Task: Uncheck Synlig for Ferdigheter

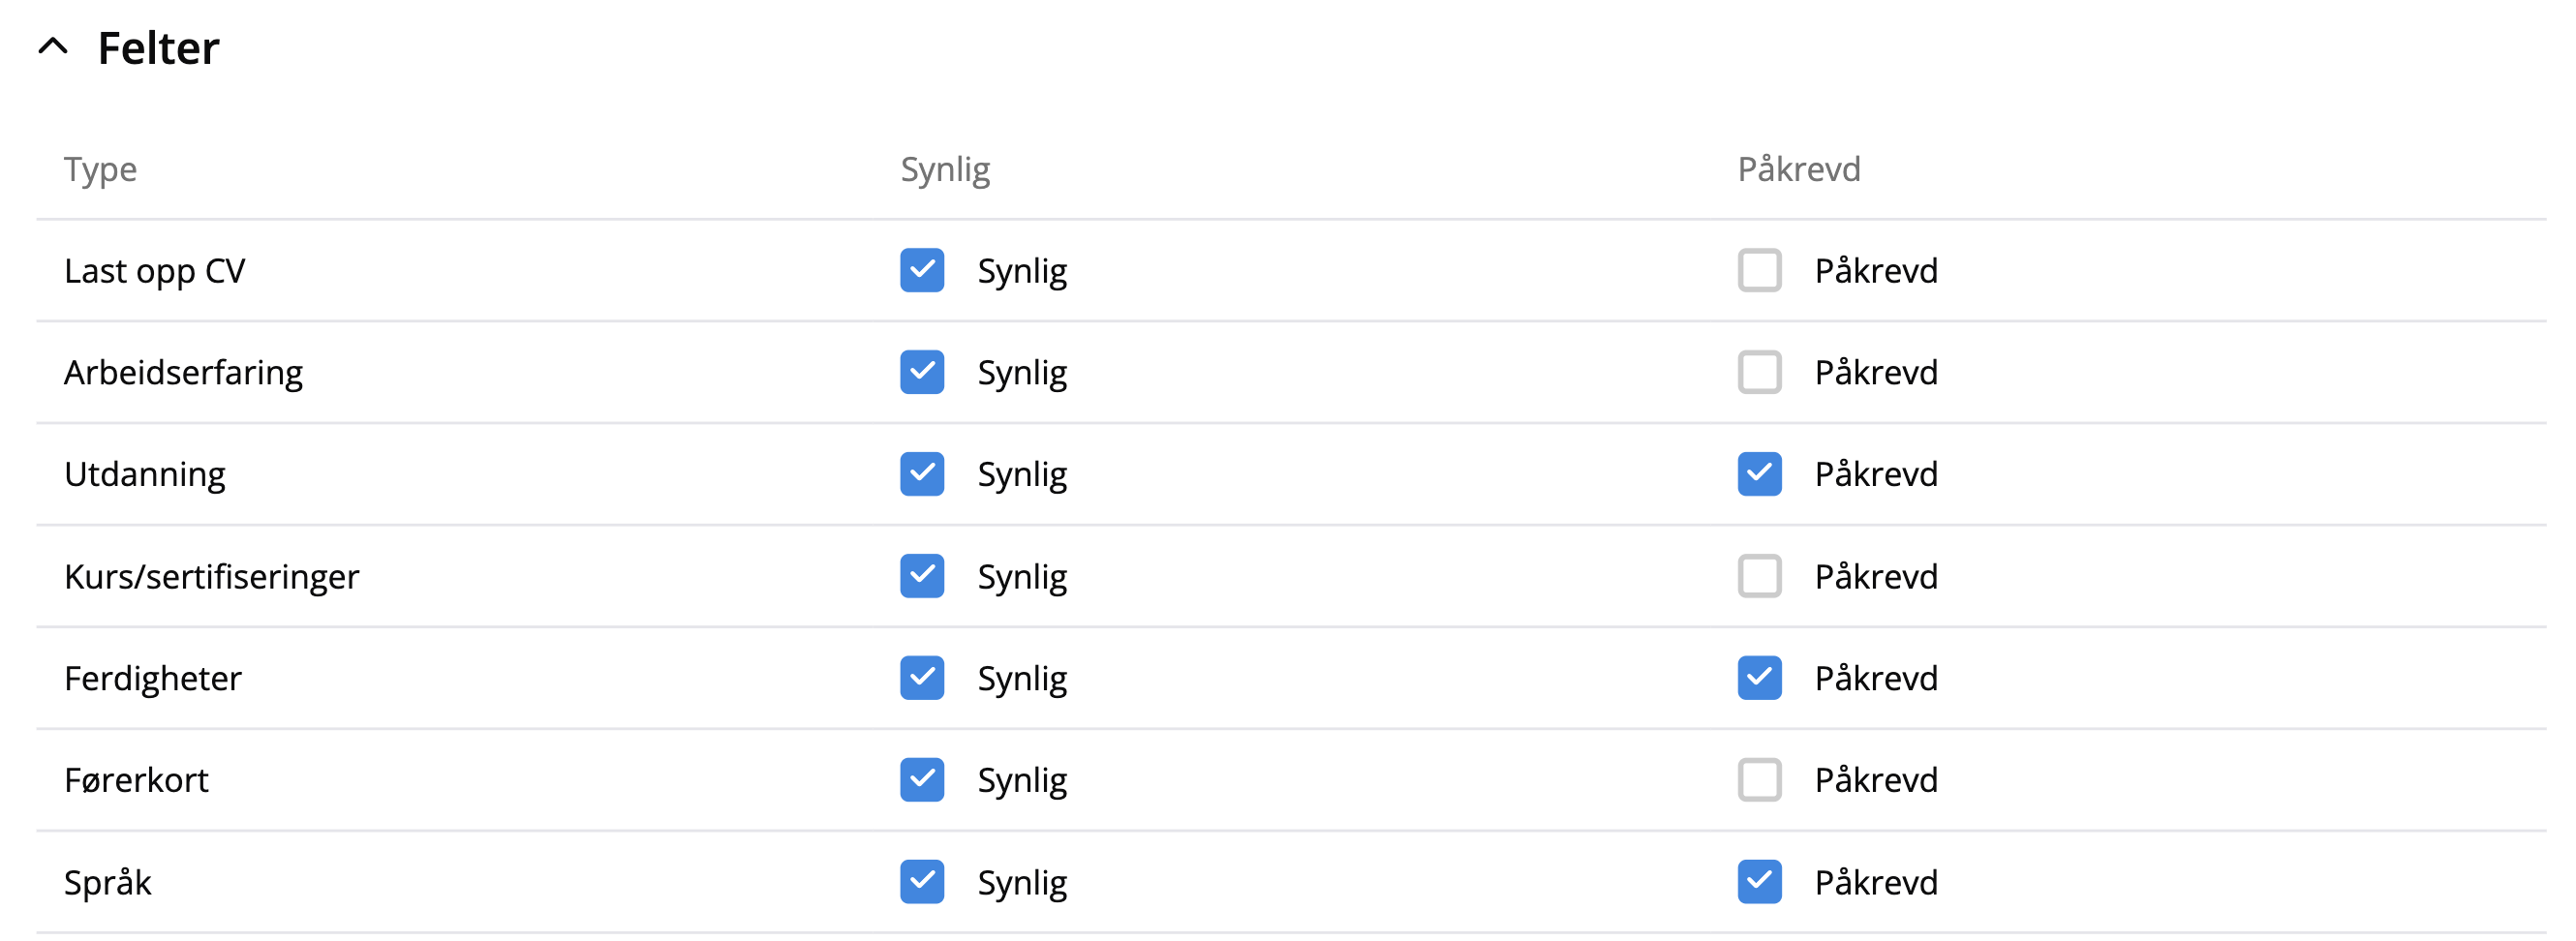Action: tap(921, 678)
